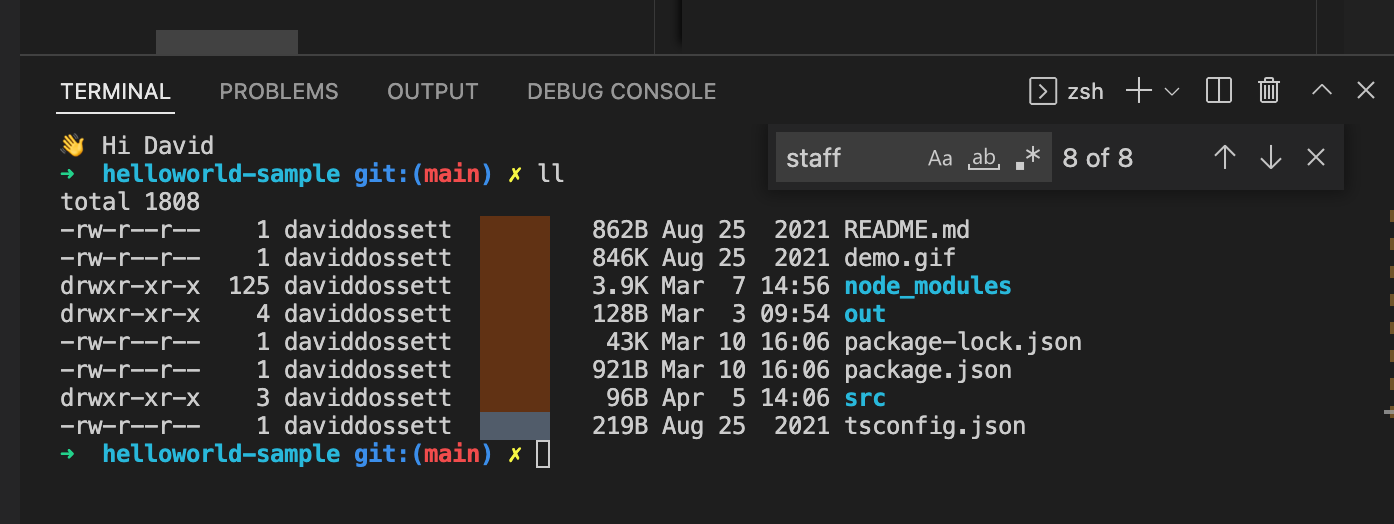Toggle Match Whole Word option
Viewport: 1394px width, 524px height.
(985, 158)
